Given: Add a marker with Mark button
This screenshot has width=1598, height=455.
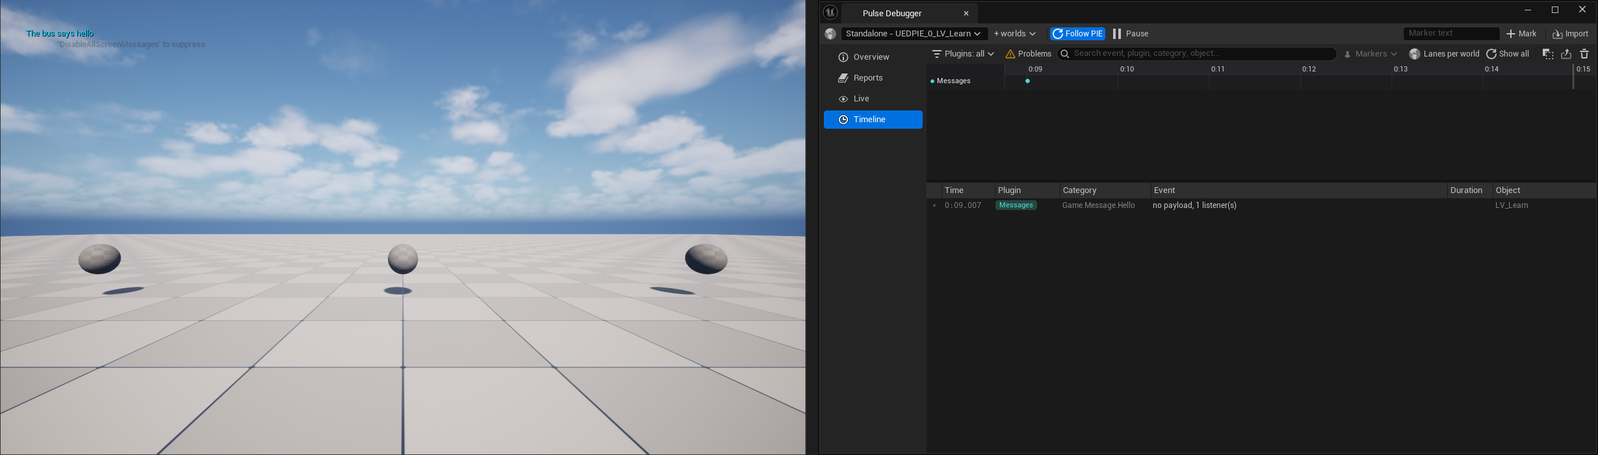Looking at the screenshot, I should point(1521,34).
